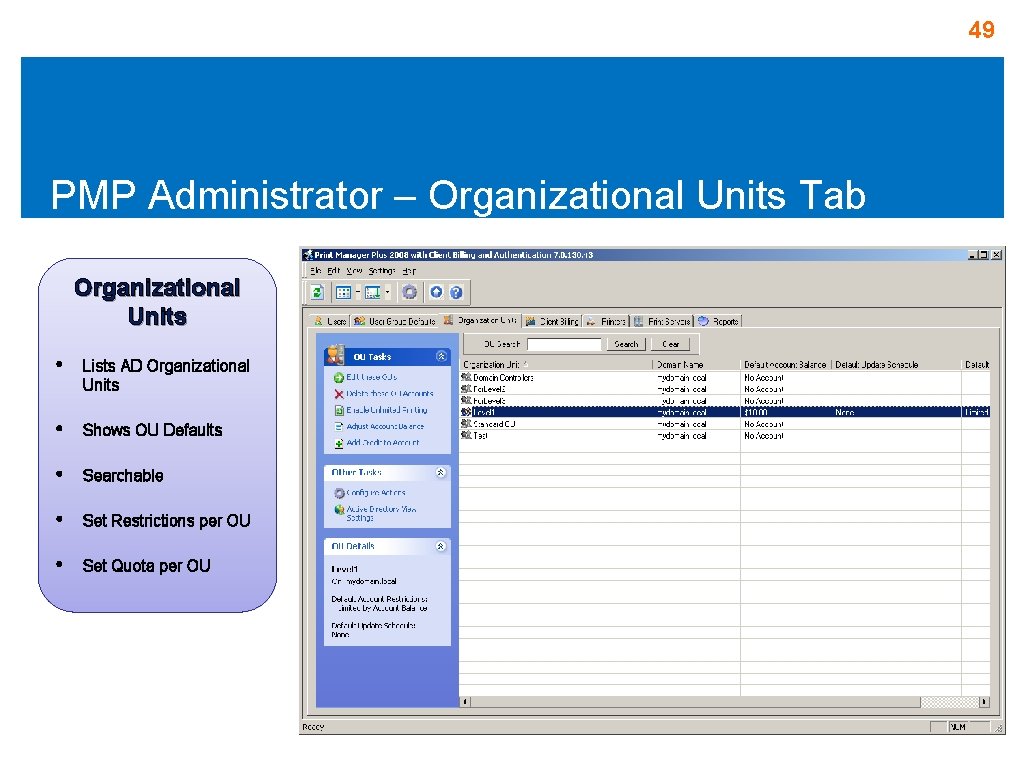Collapse the Other Tasks panel
The width and height of the screenshot is (1024, 768).
point(441,472)
